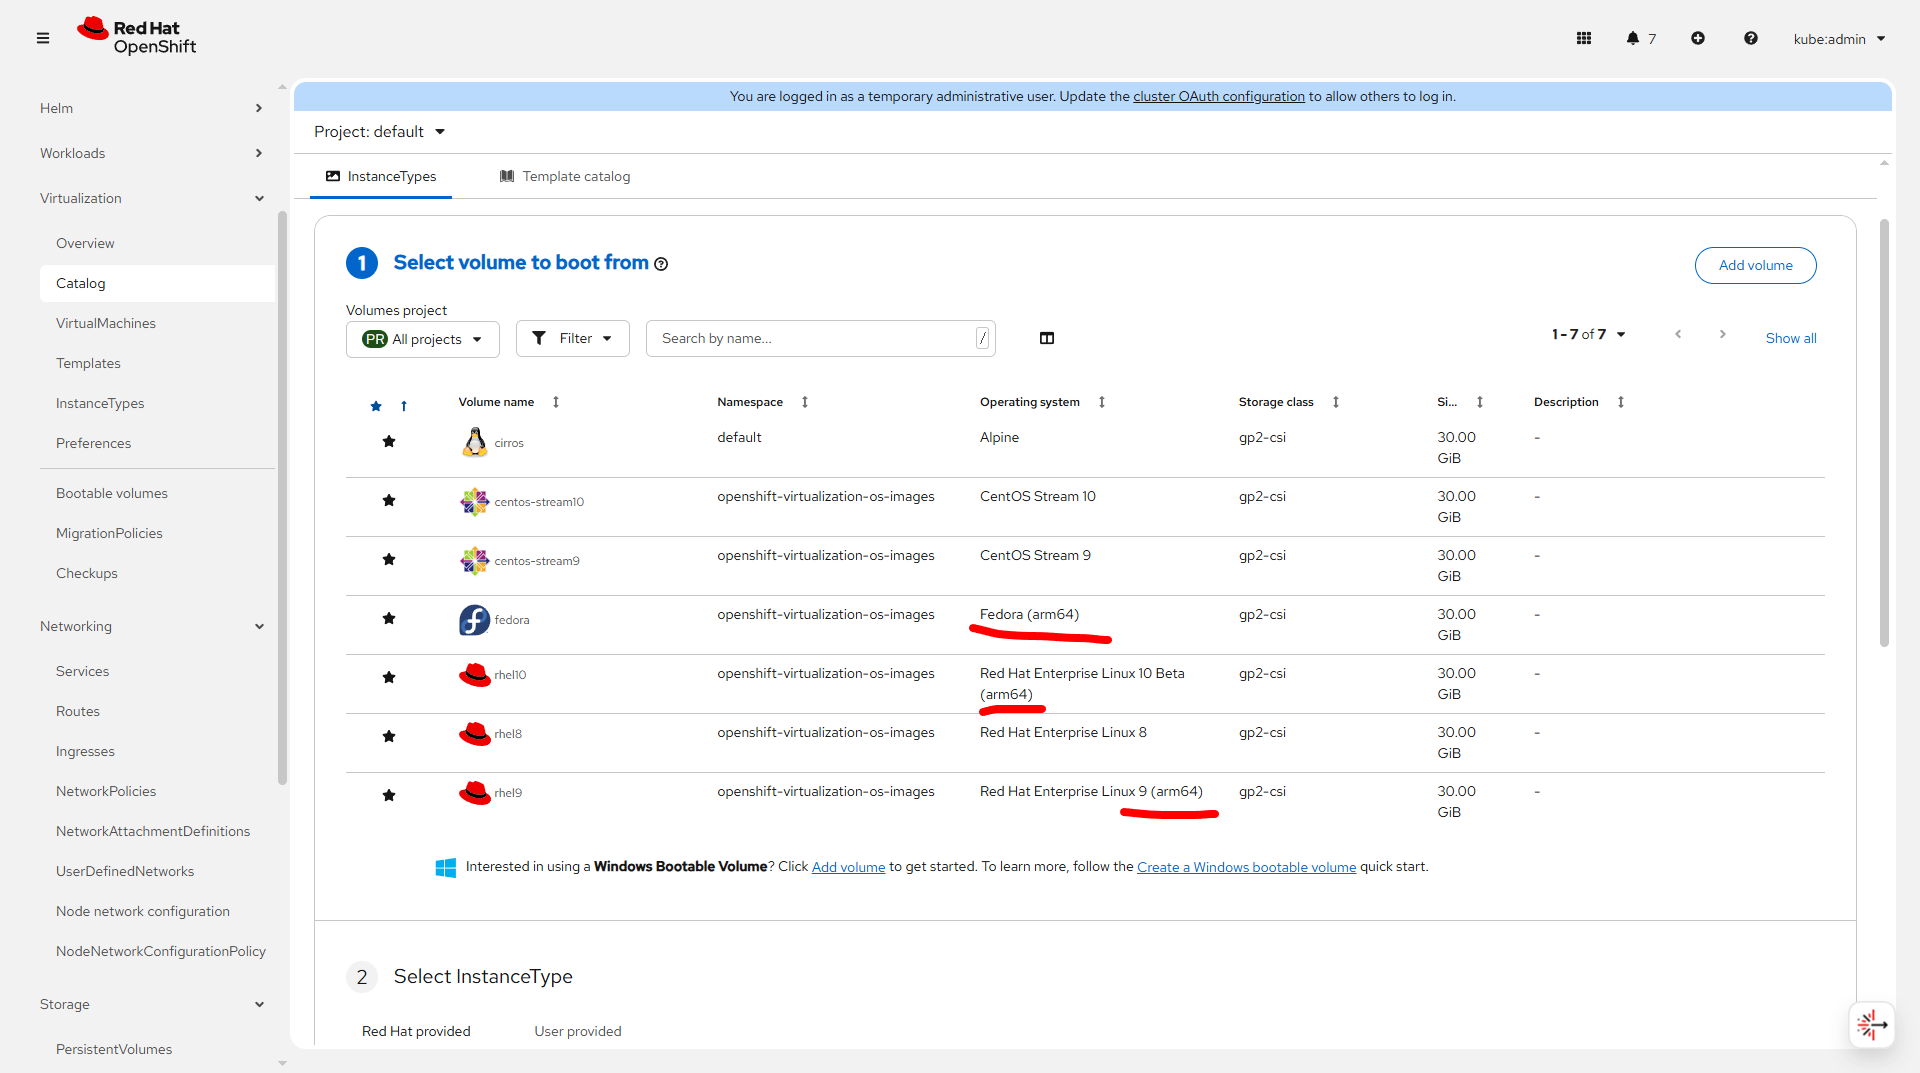Click the inline Add volume link

point(848,867)
